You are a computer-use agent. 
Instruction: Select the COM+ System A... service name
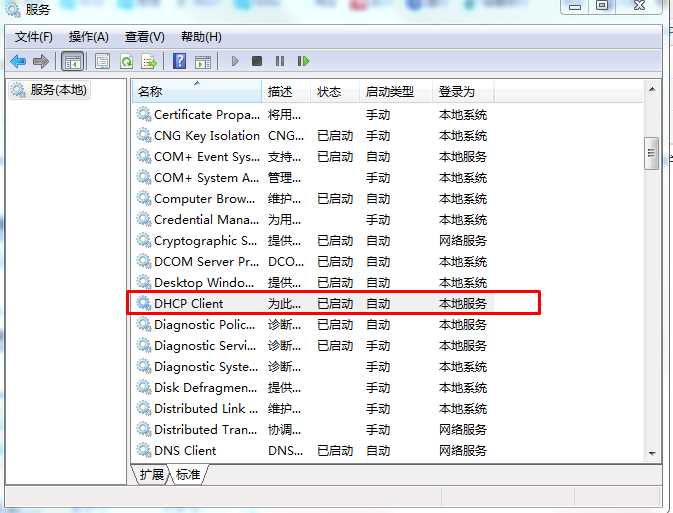[206, 178]
